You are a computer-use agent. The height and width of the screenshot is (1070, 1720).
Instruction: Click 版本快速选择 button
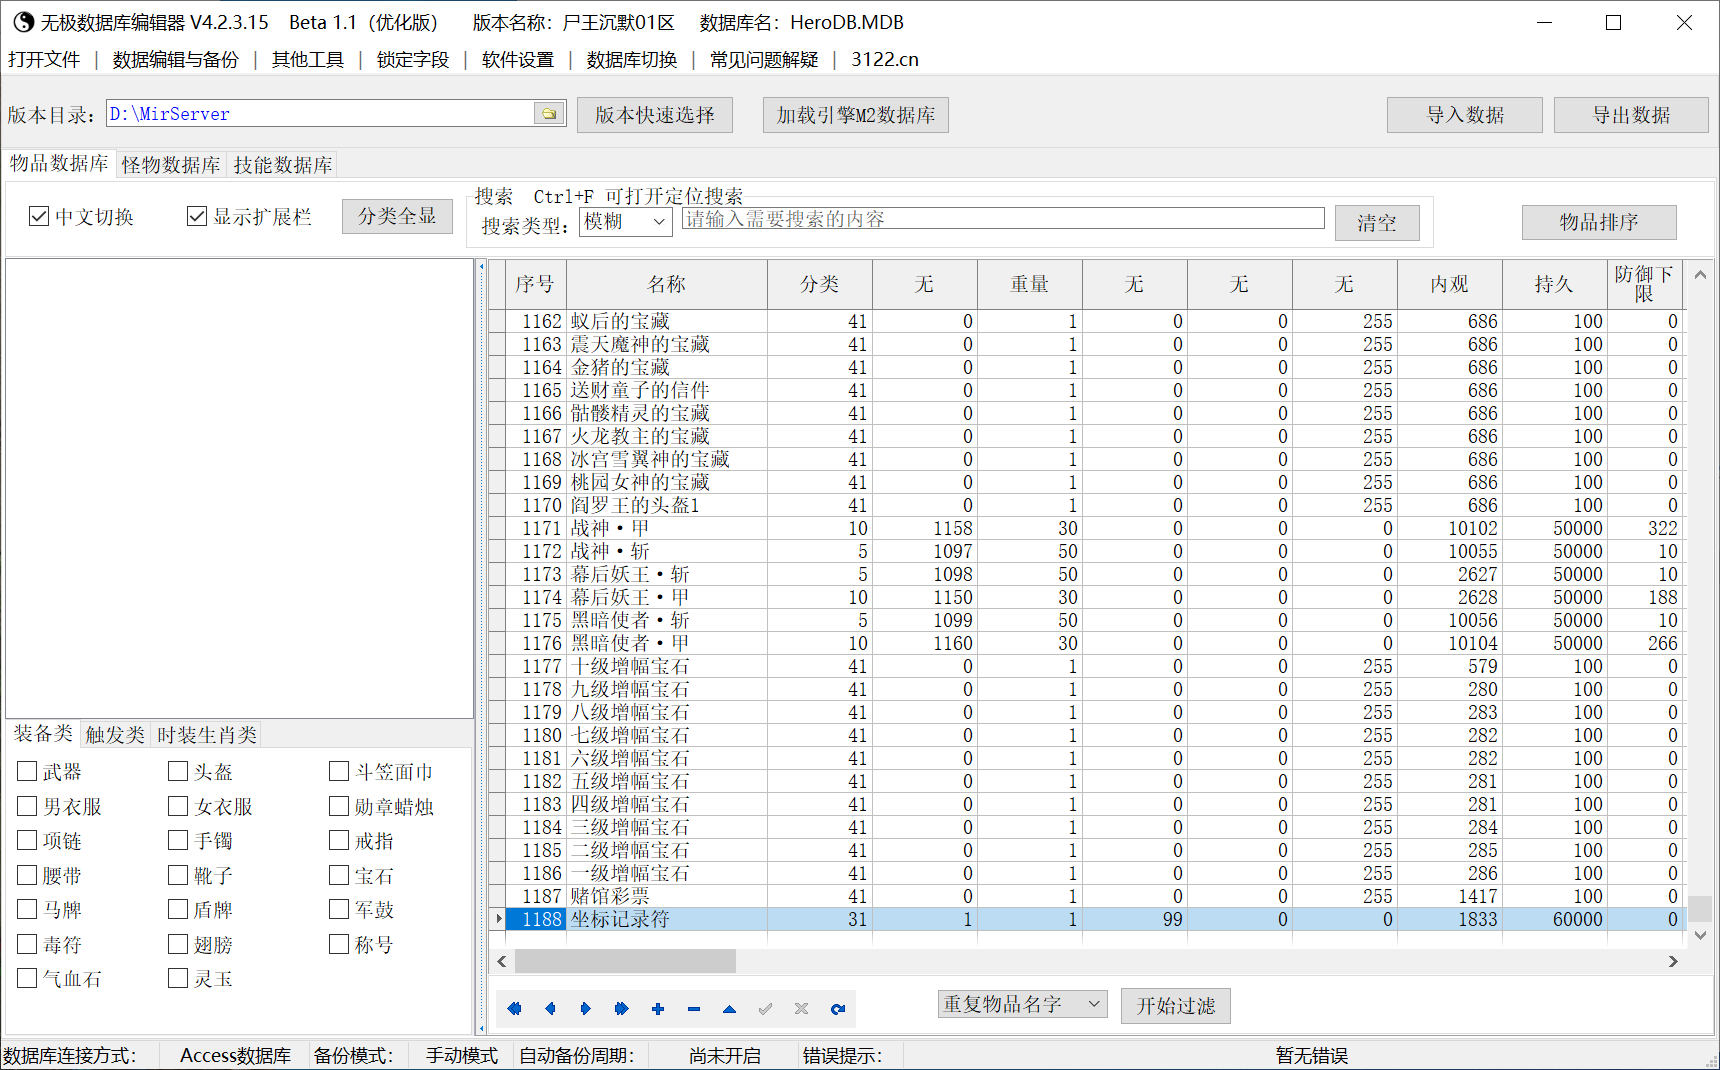655,115
